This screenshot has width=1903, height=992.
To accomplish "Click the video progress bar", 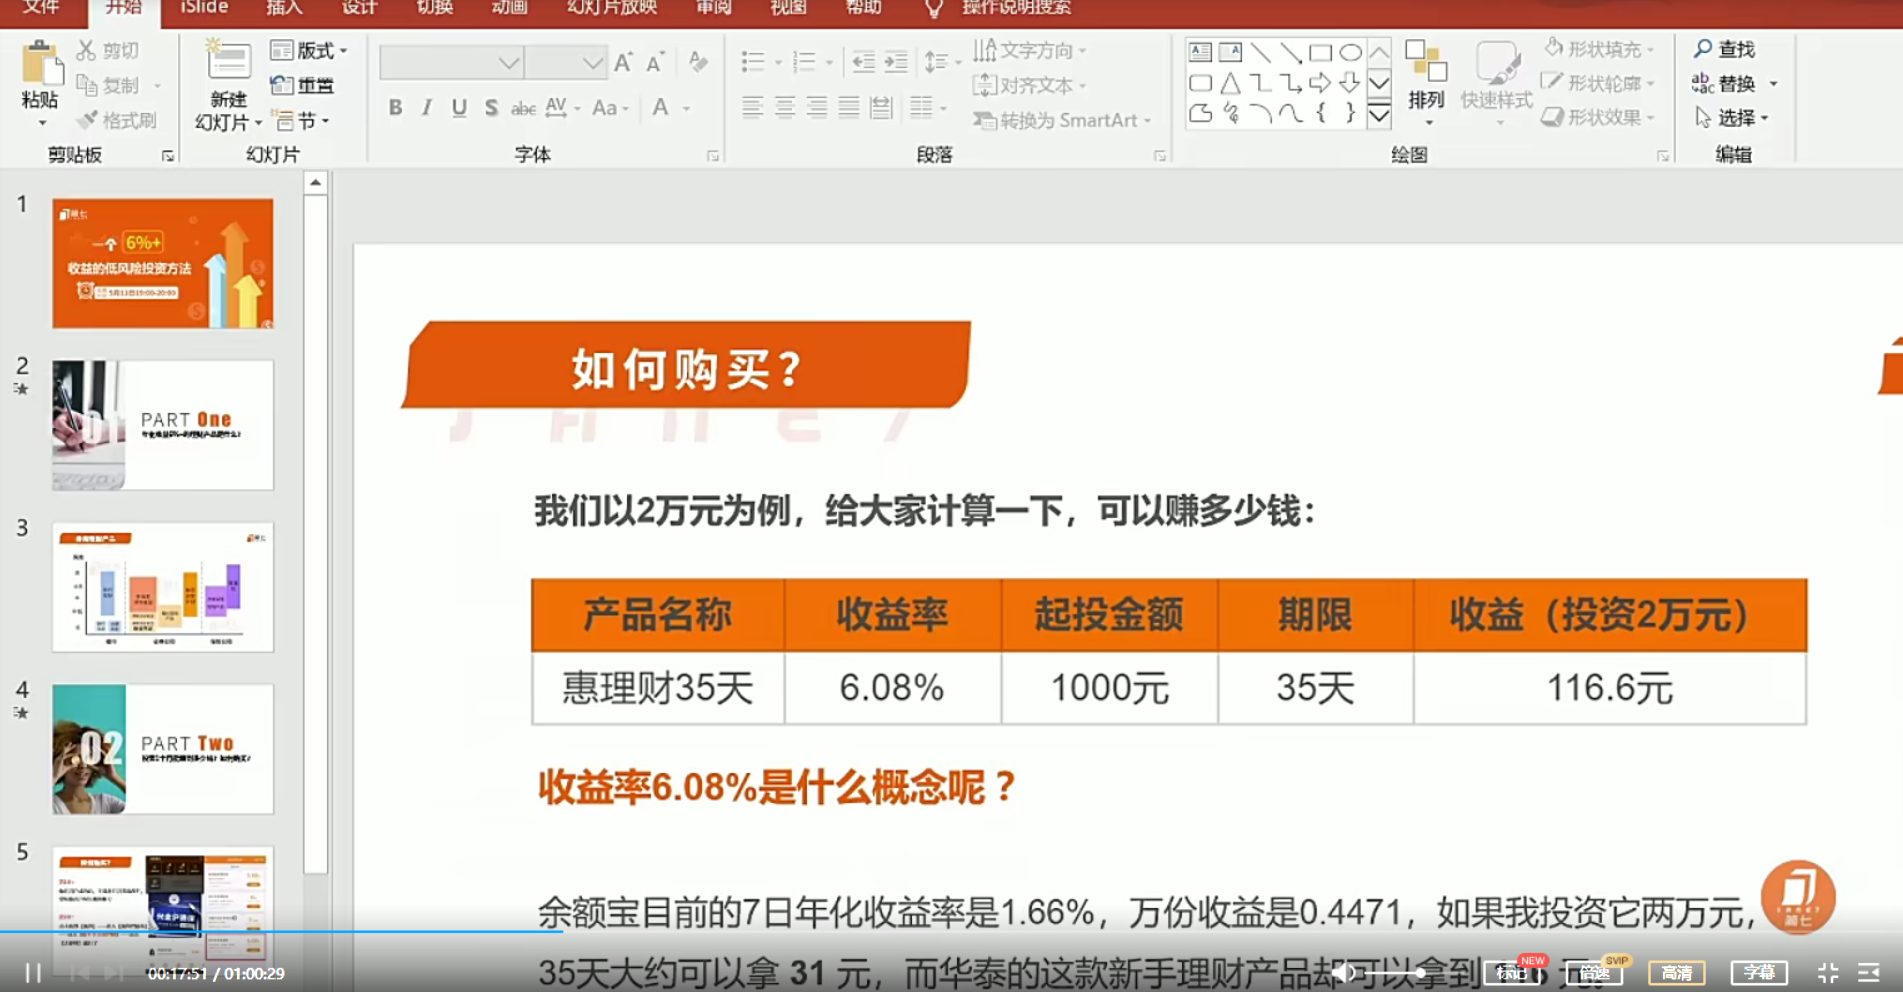I will coord(951,932).
